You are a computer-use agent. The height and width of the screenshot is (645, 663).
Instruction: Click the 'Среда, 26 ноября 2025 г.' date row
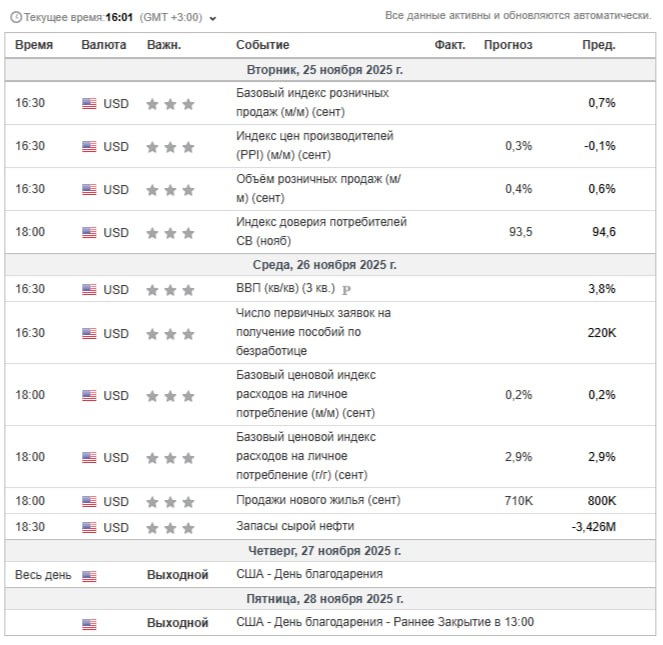click(x=324, y=265)
